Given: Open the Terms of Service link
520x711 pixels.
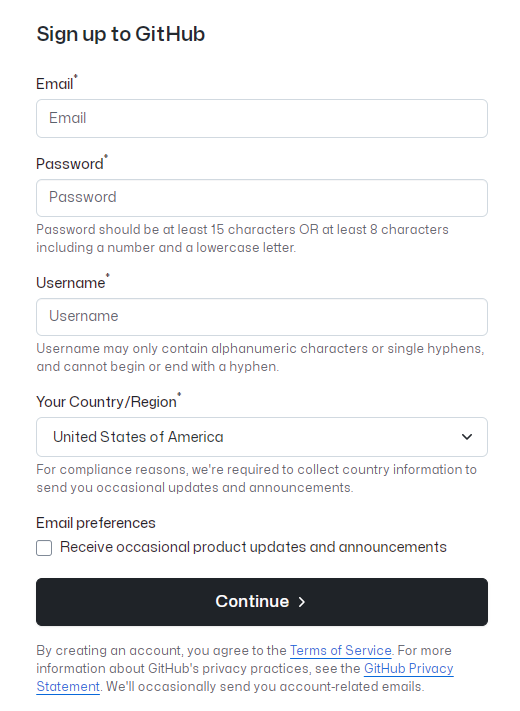Looking at the screenshot, I should (340, 651).
